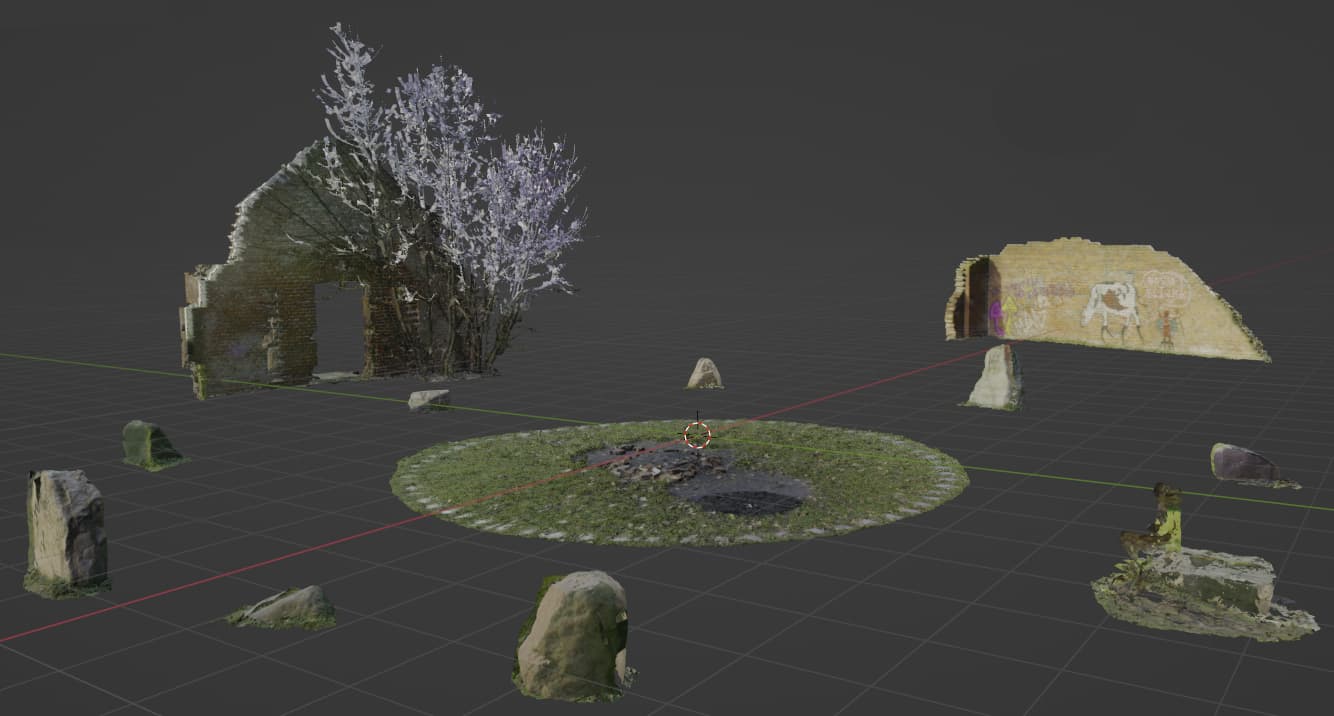Click the burnt campfire debris on the grass
This screenshot has width=1334, height=716.
[660, 462]
